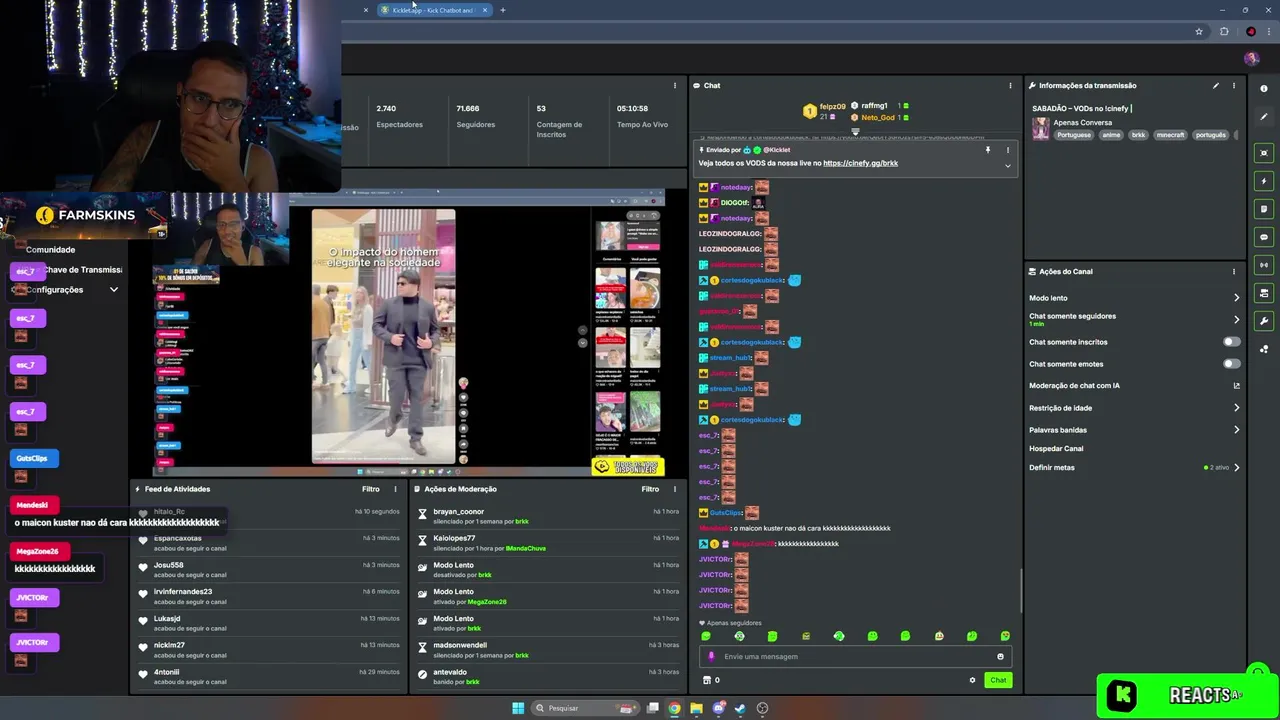This screenshot has width=1280, height=720.
Task: Unpin the pinned Kicklet message
Action: [988, 150]
